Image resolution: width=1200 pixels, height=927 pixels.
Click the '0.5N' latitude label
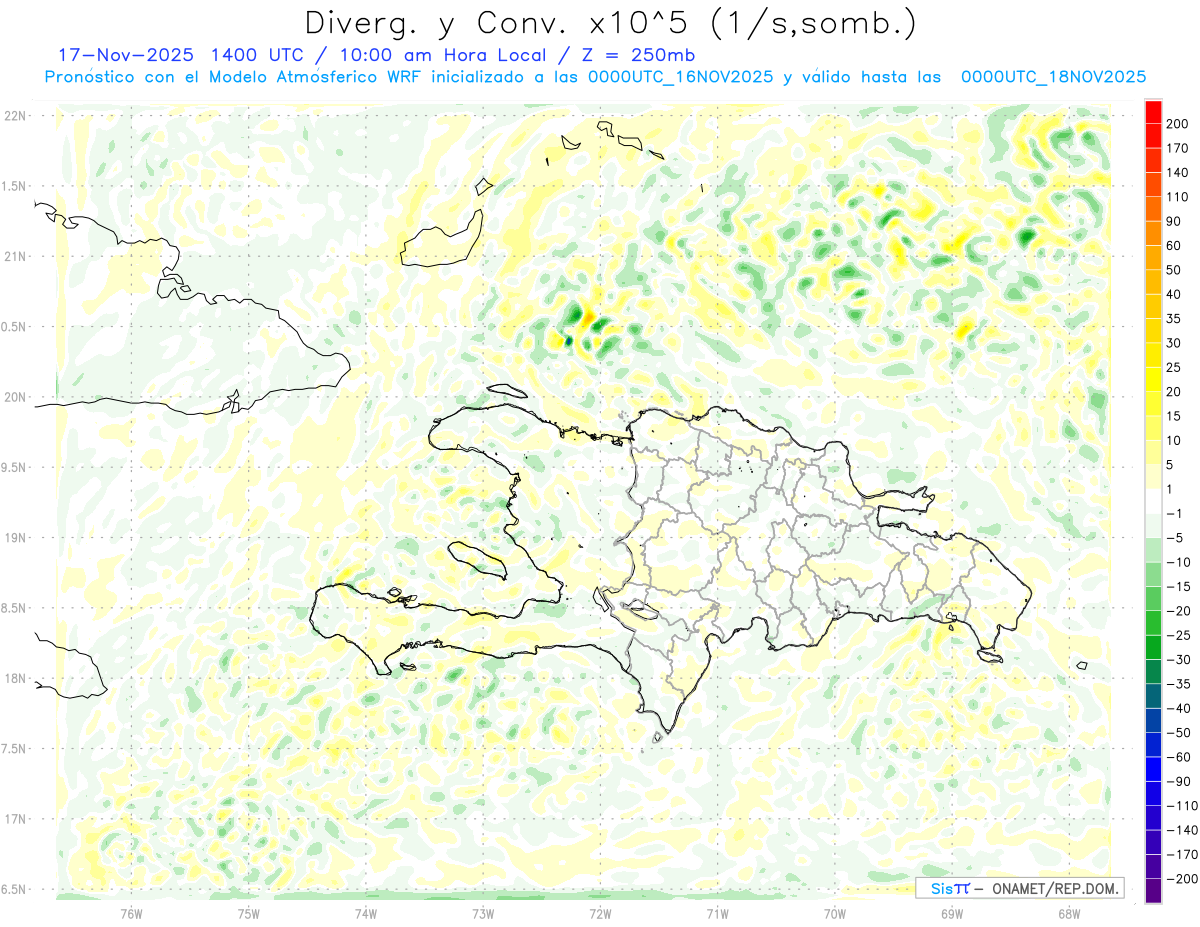point(12,327)
